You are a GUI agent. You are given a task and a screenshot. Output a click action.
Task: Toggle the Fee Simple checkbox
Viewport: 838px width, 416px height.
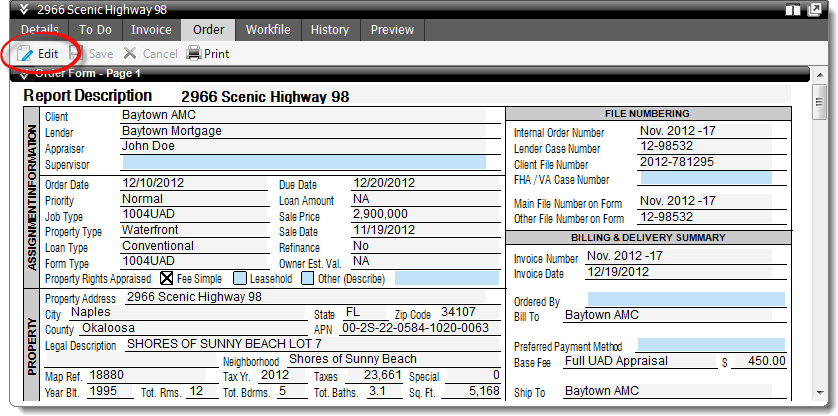(167, 278)
